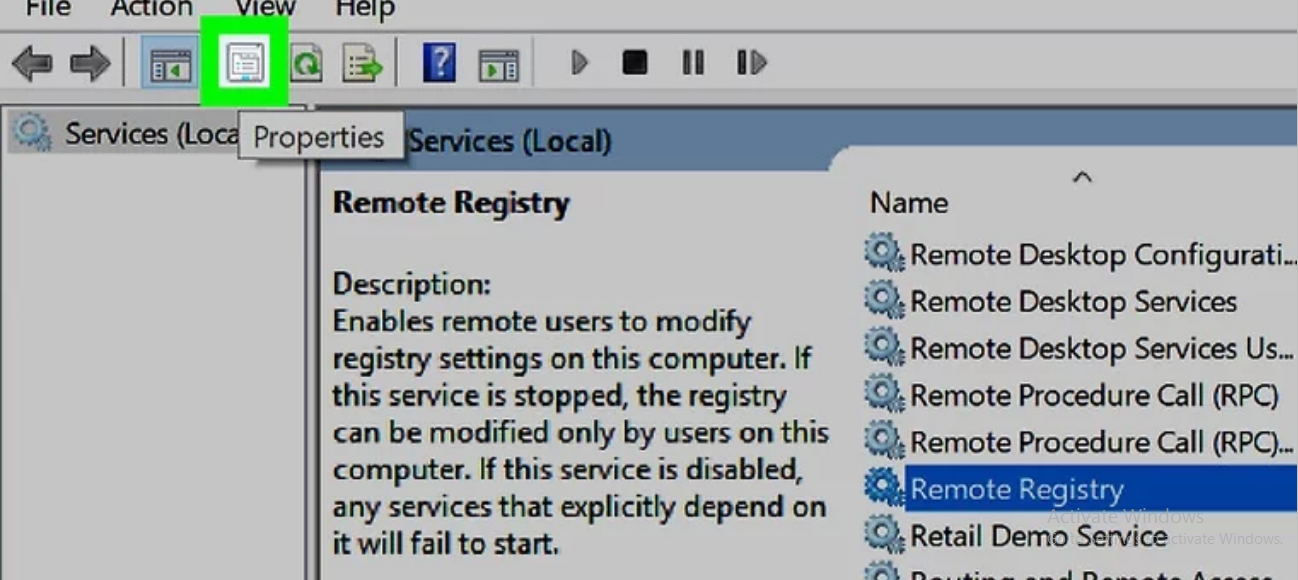Select Remote Desktop Configuration service
The image size is (1298, 580).
click(x=1081, y=255)
